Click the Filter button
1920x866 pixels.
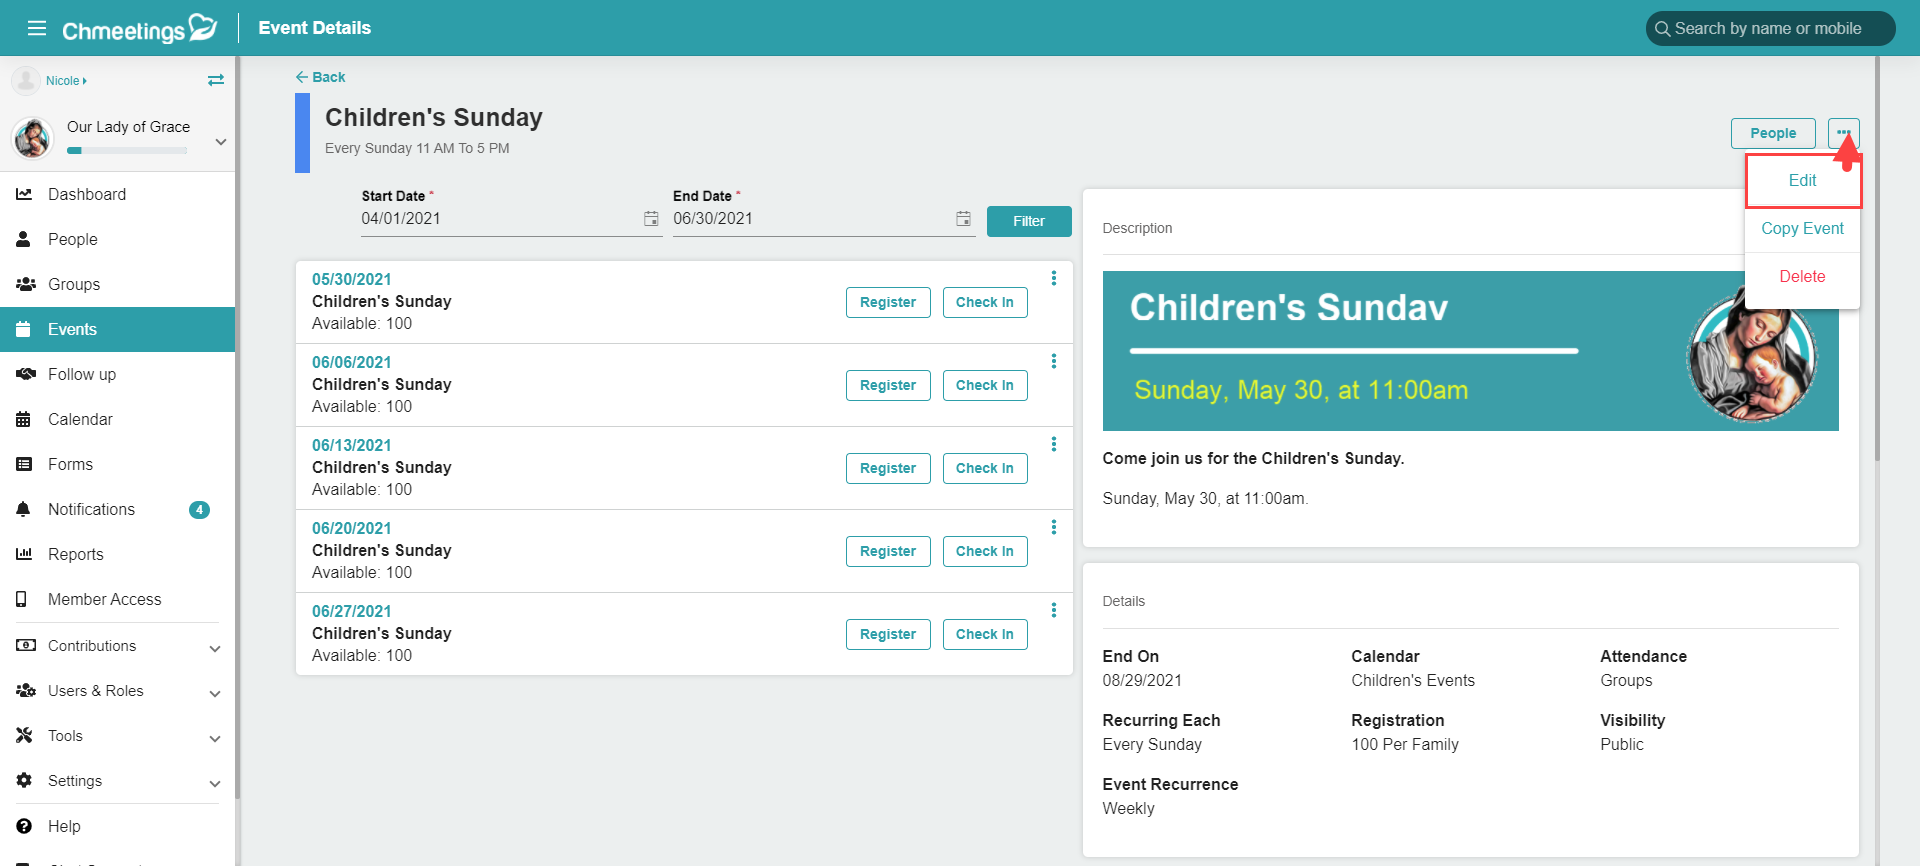point(1029,221)
